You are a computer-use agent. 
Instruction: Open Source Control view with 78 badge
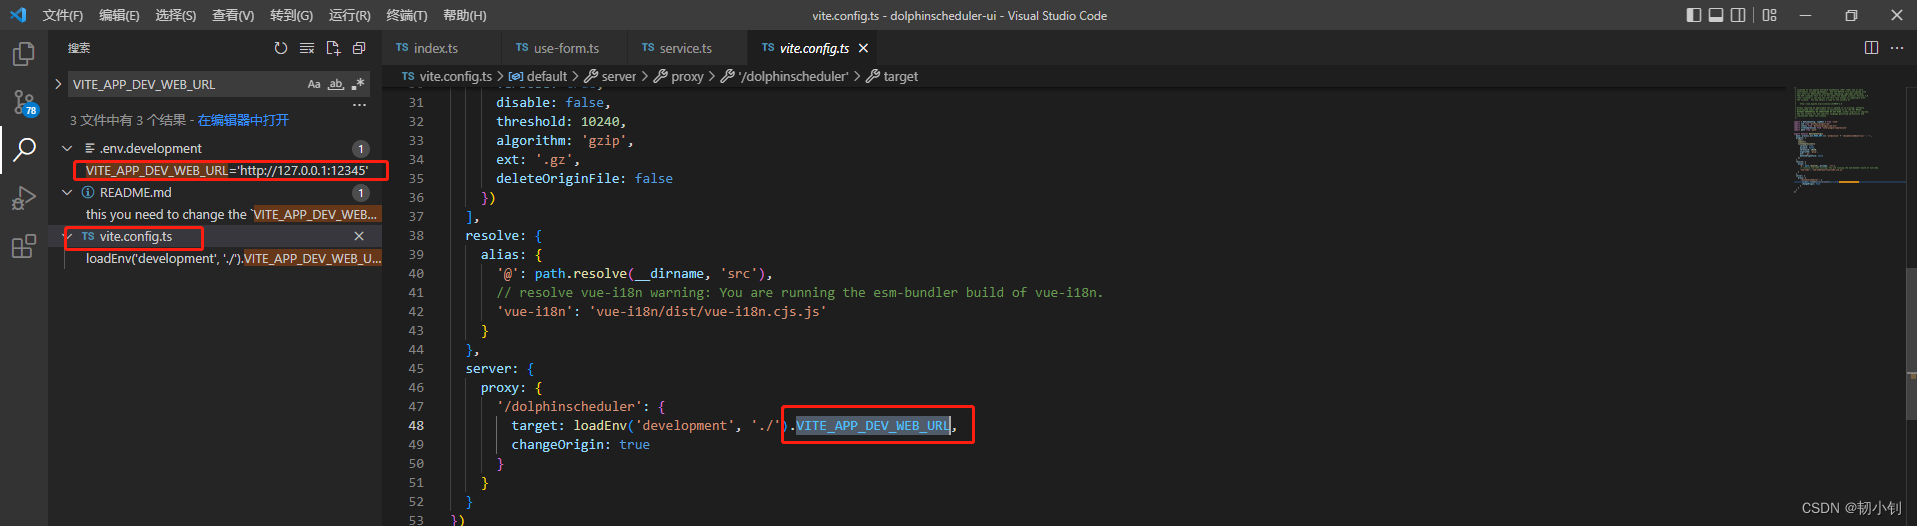click(24, 102)
